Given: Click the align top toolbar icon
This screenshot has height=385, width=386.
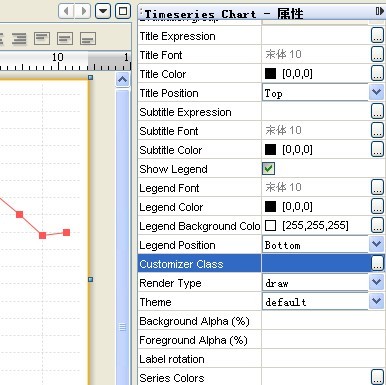Looking at the screenshot, I should click(x=42, y=39).
